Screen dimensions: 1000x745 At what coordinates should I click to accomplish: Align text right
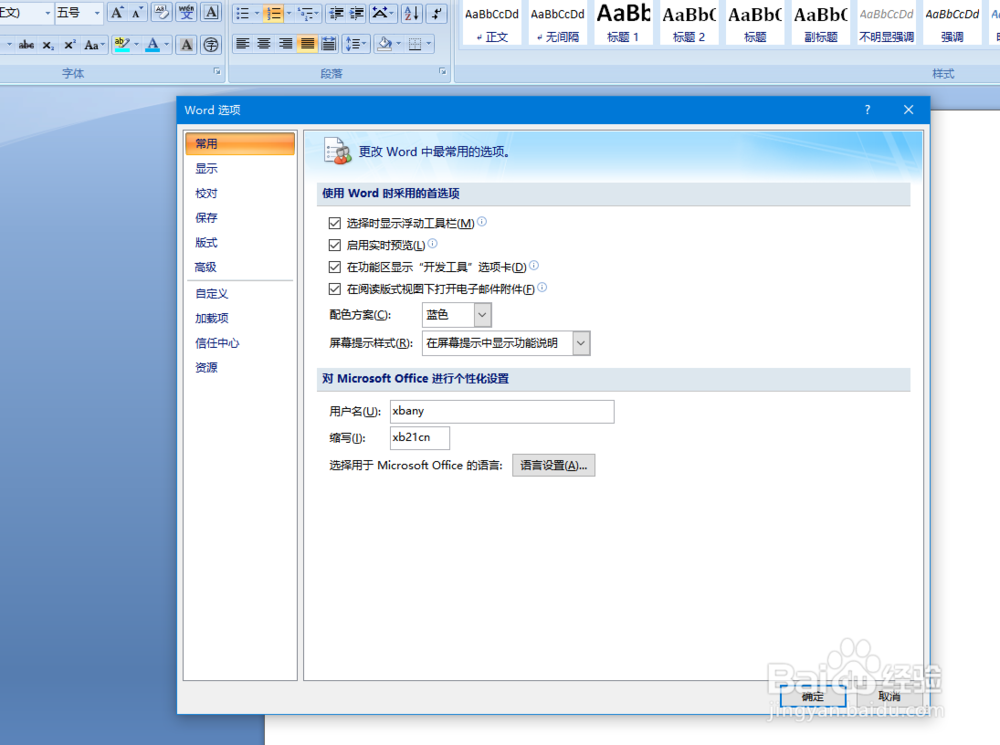tap(286, 44)
